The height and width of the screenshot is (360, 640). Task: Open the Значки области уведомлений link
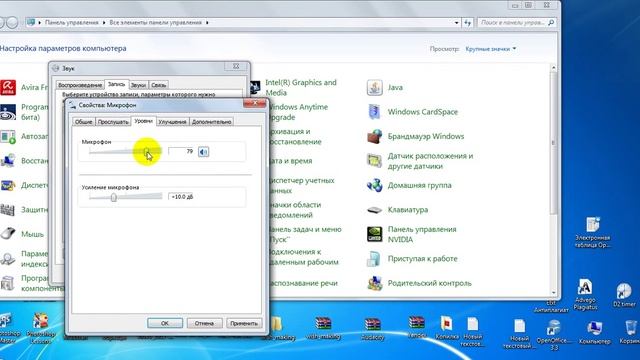[295, 210]
